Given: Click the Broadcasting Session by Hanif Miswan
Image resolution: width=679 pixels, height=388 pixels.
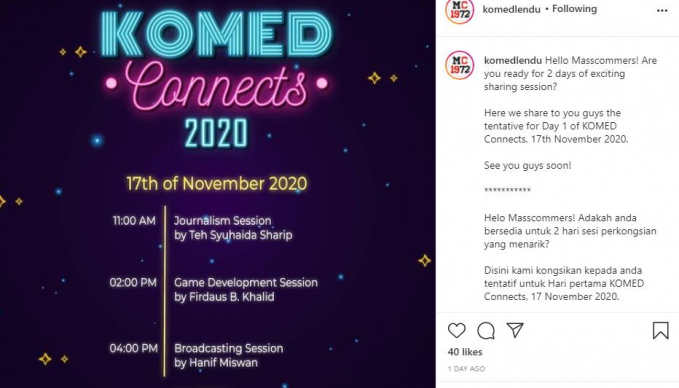Looking at the screenshot, I should pos(228,356).
